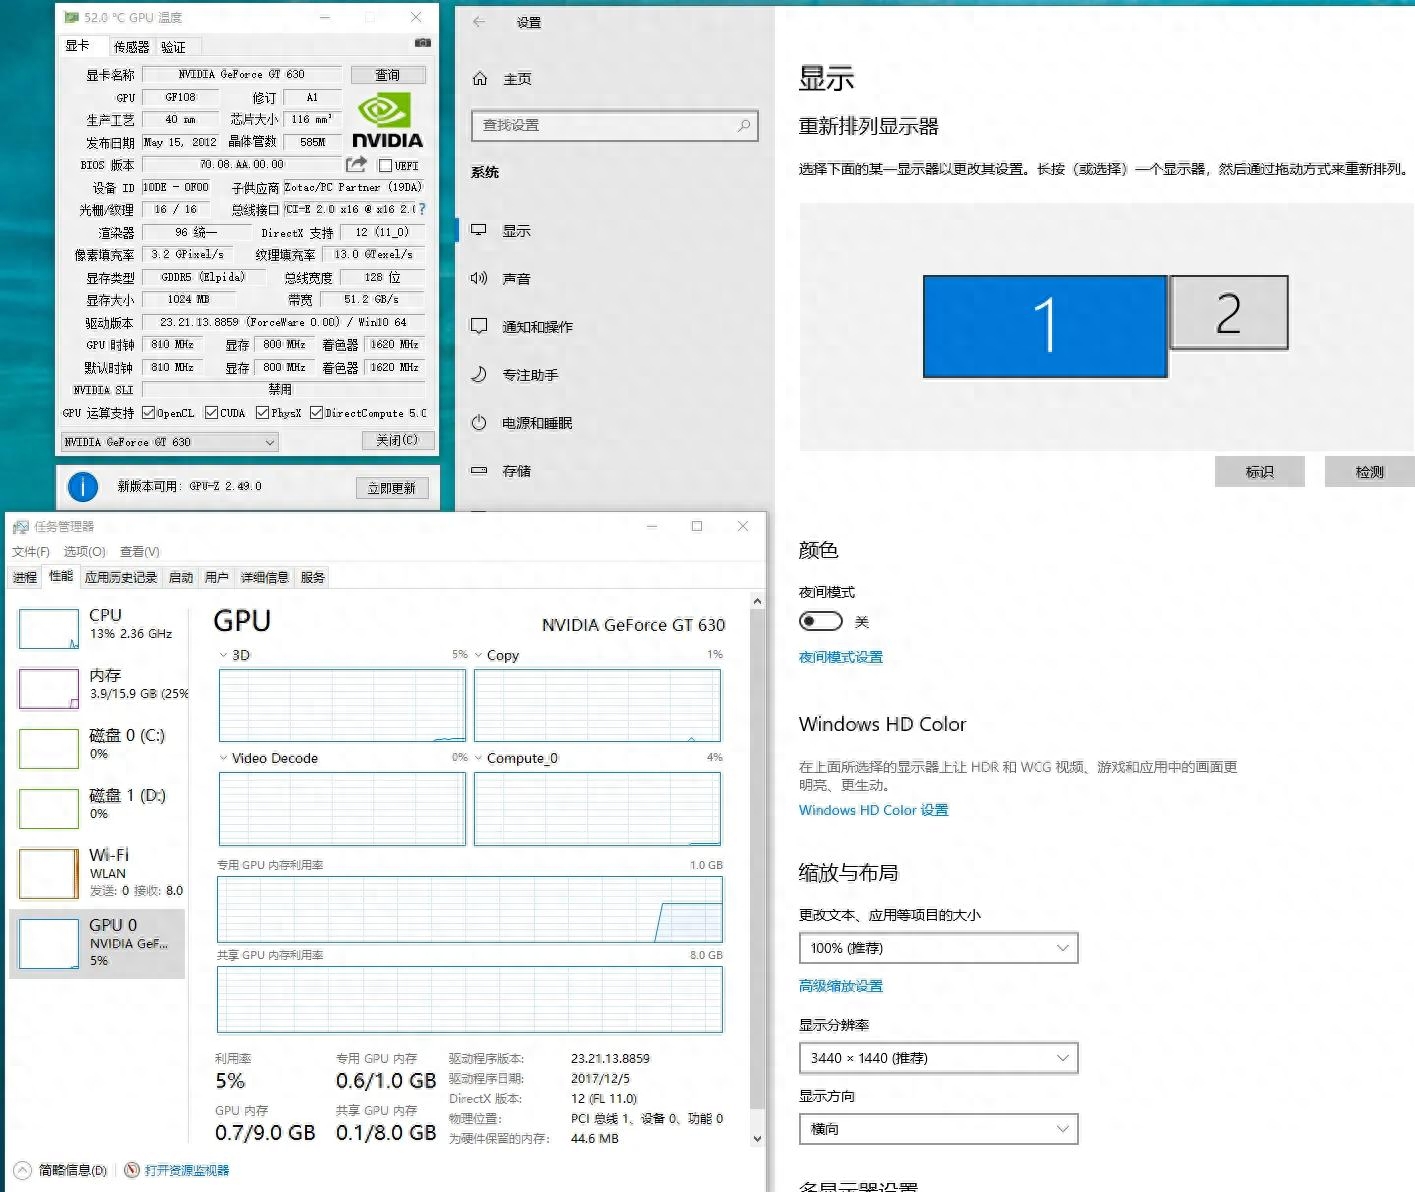Image resolution: width=1415 pixels, height=1192 pixels.
Task: Open 声音 settings in the sidebar
Action: click(x=514, y=278)
